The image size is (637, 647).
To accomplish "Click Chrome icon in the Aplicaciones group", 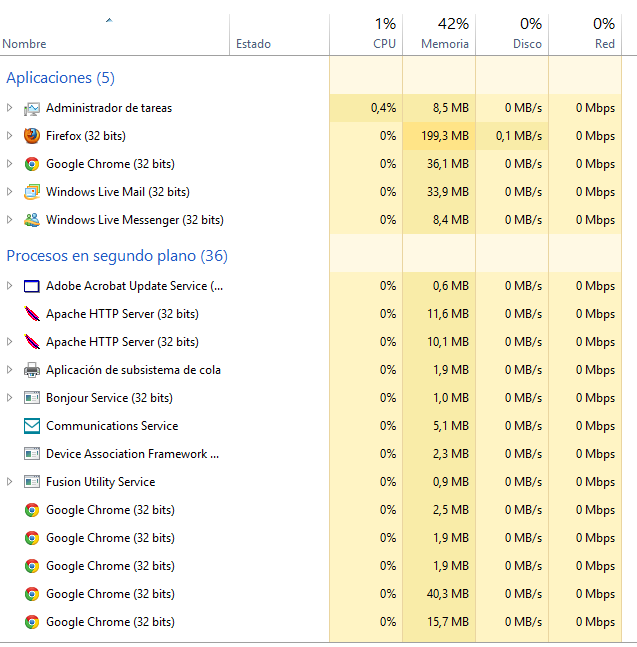I will [32, 164].
